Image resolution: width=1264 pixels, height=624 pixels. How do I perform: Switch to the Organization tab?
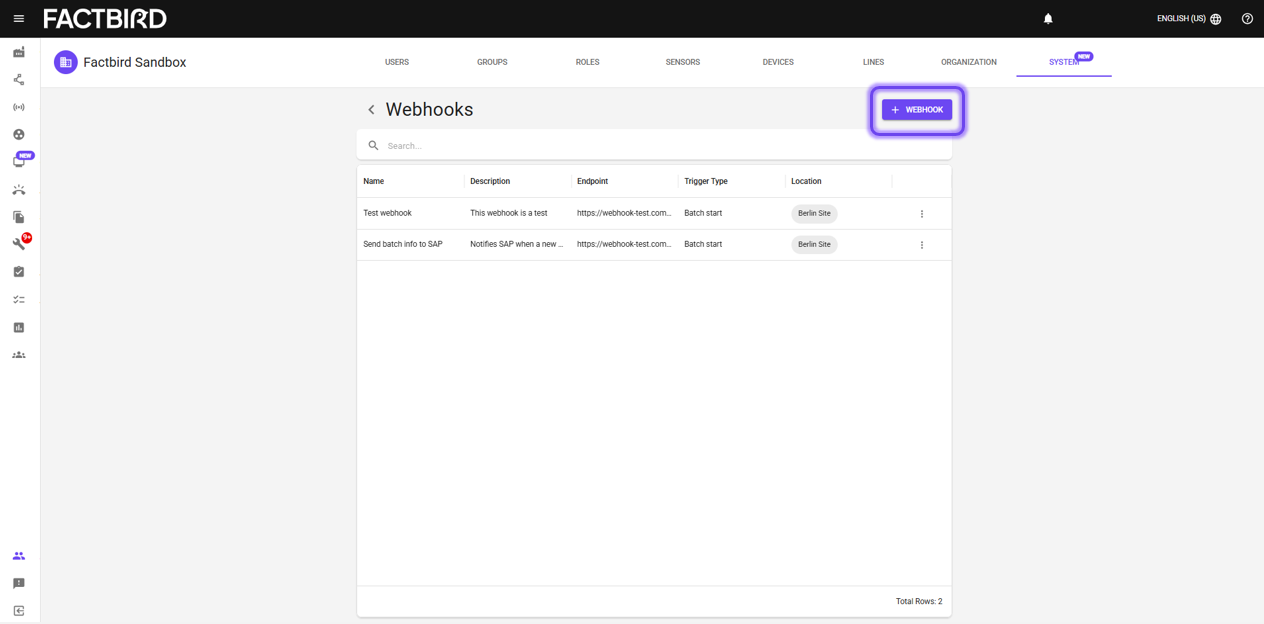pyautogui.click(x=969, y=62)
